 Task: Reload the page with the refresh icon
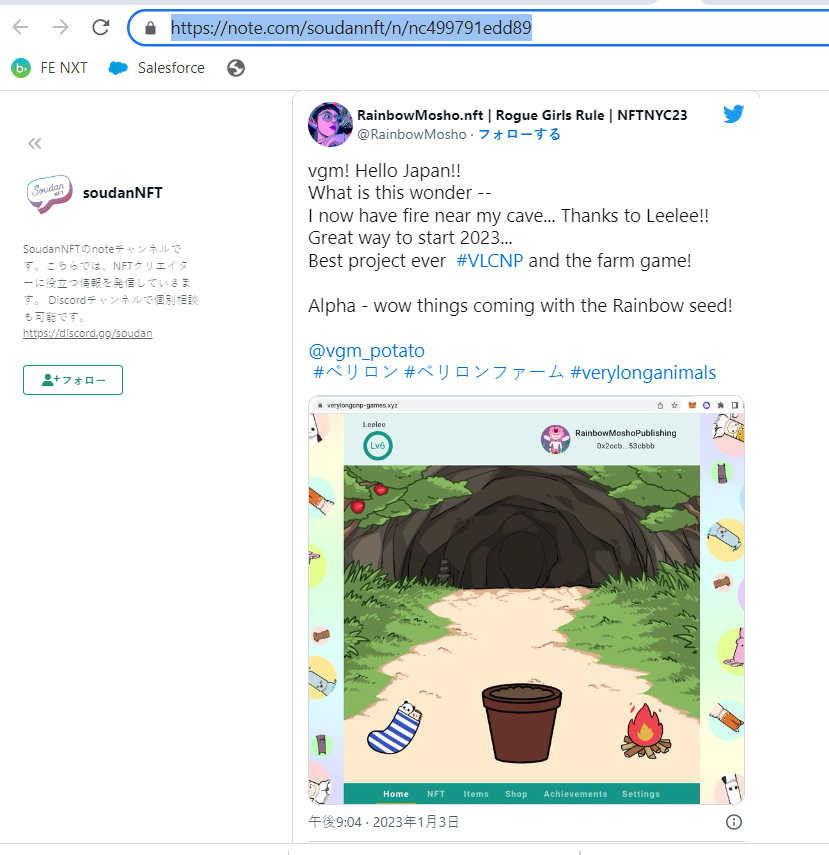coord(101,27)
